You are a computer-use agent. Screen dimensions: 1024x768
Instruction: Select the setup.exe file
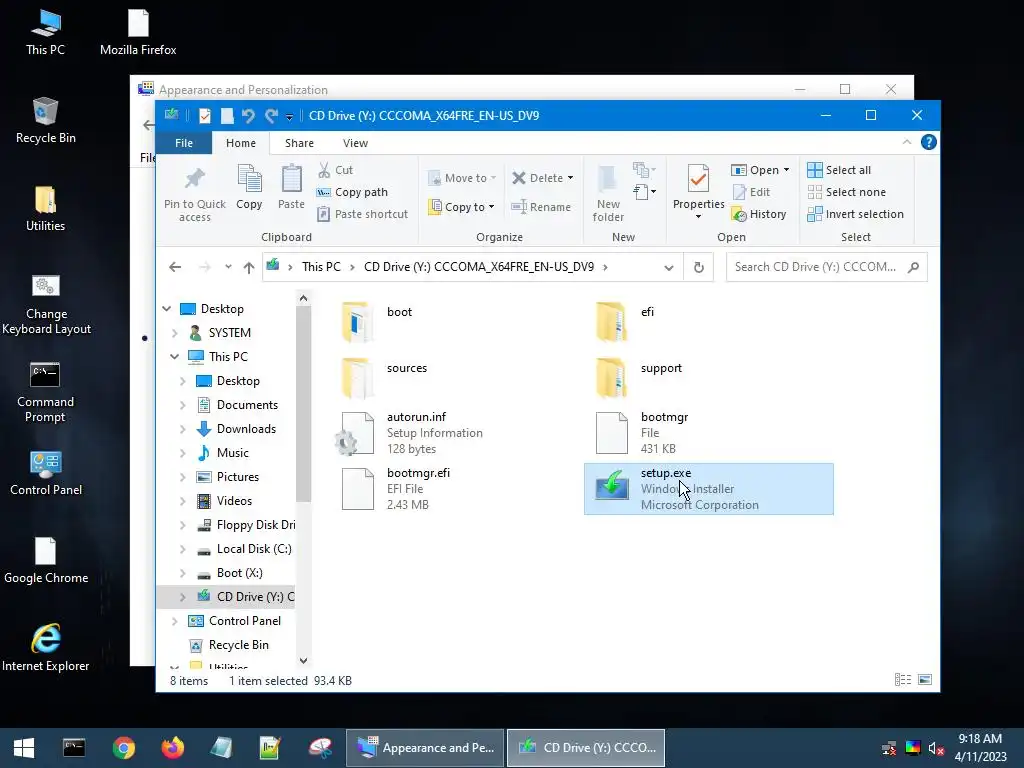[x=709, y=489]
